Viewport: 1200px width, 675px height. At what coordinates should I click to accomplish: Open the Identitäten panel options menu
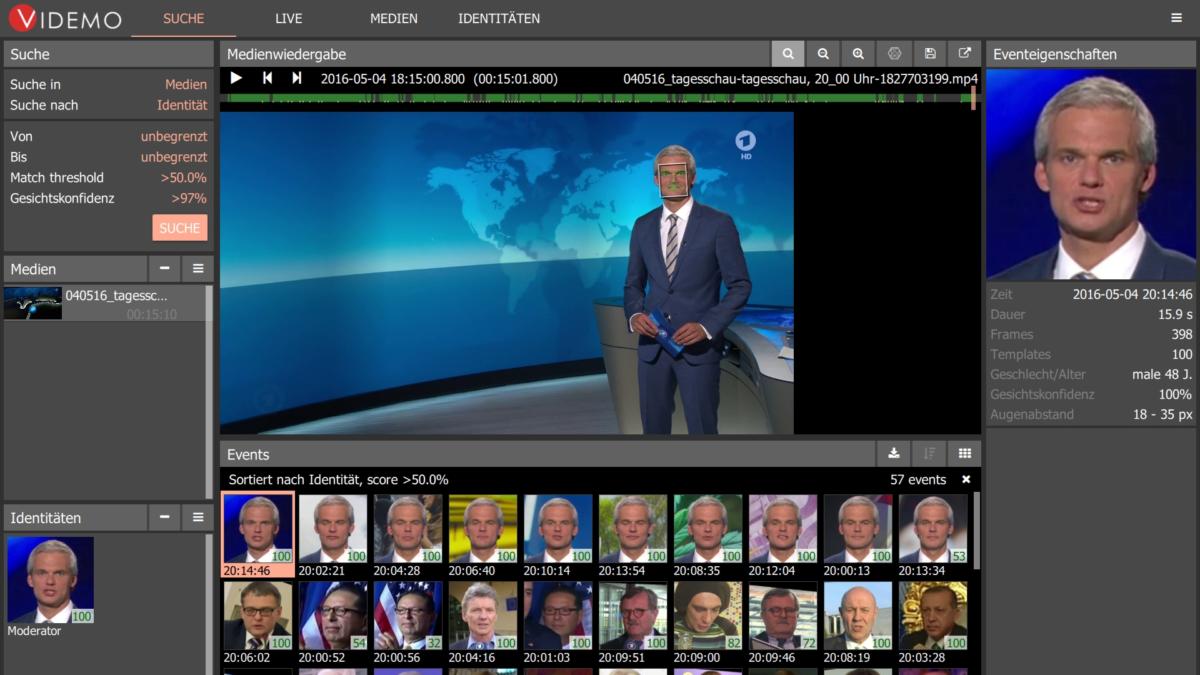pos(197,517)
